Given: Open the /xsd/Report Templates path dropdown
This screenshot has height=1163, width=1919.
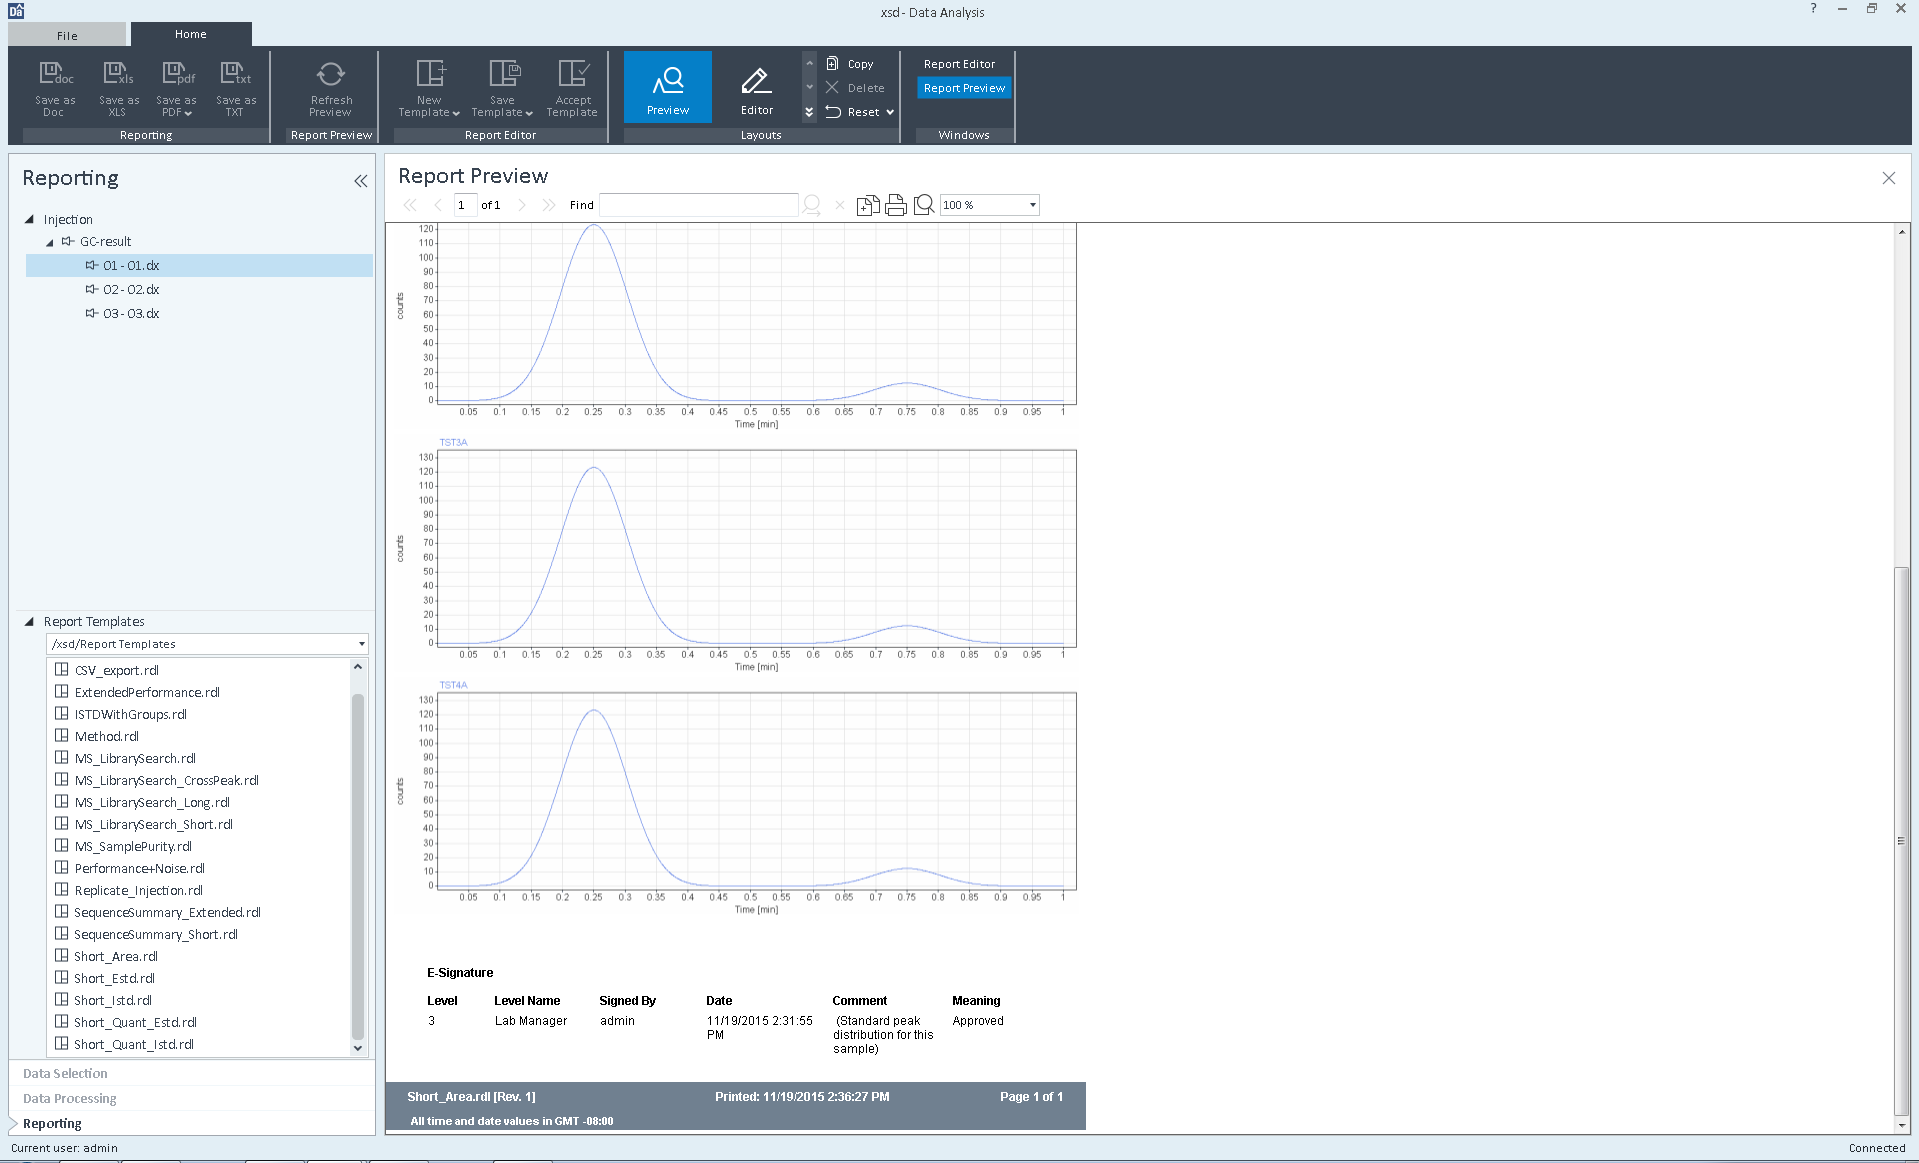Looking at the screenshot, I should (361, 644).
